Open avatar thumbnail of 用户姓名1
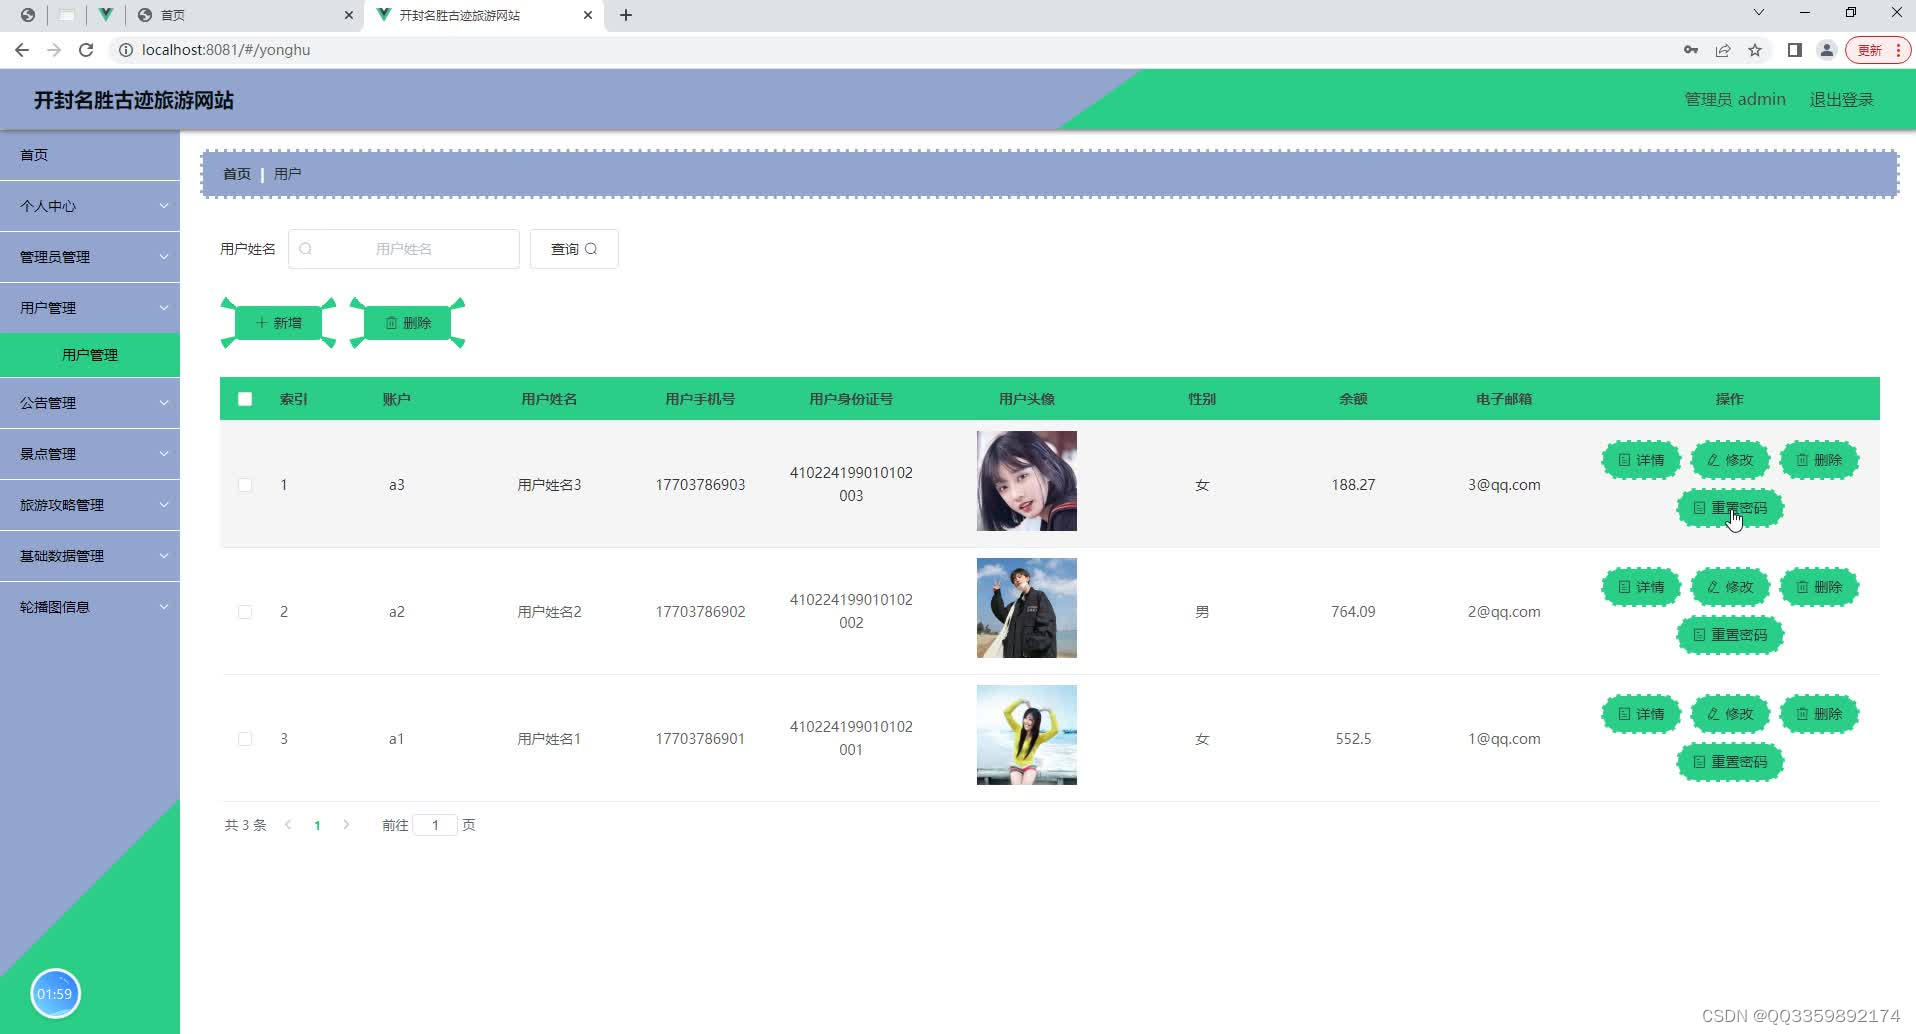Viewport: 1916px width, 1034px height. (1027, 735)
